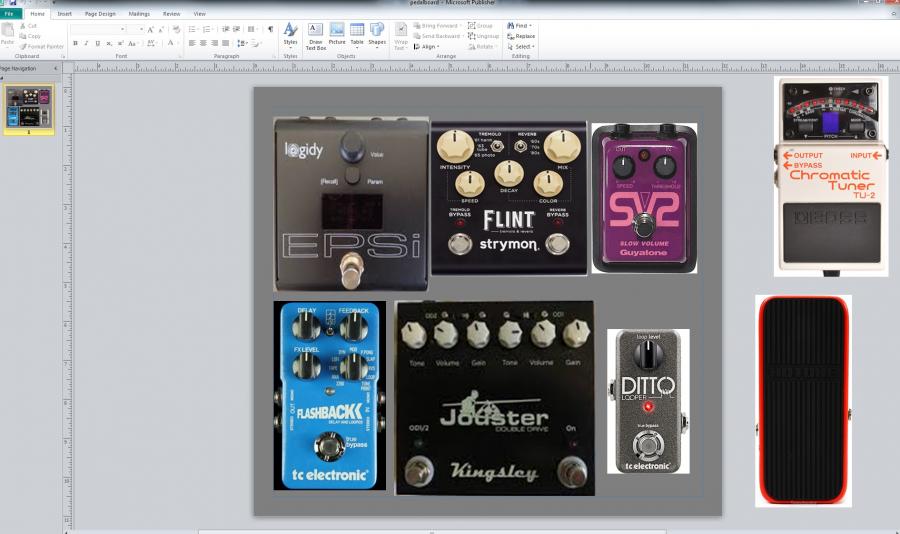Click the Cut command
The width and height of the screenshot is (900, 534).
coord(28,26)
